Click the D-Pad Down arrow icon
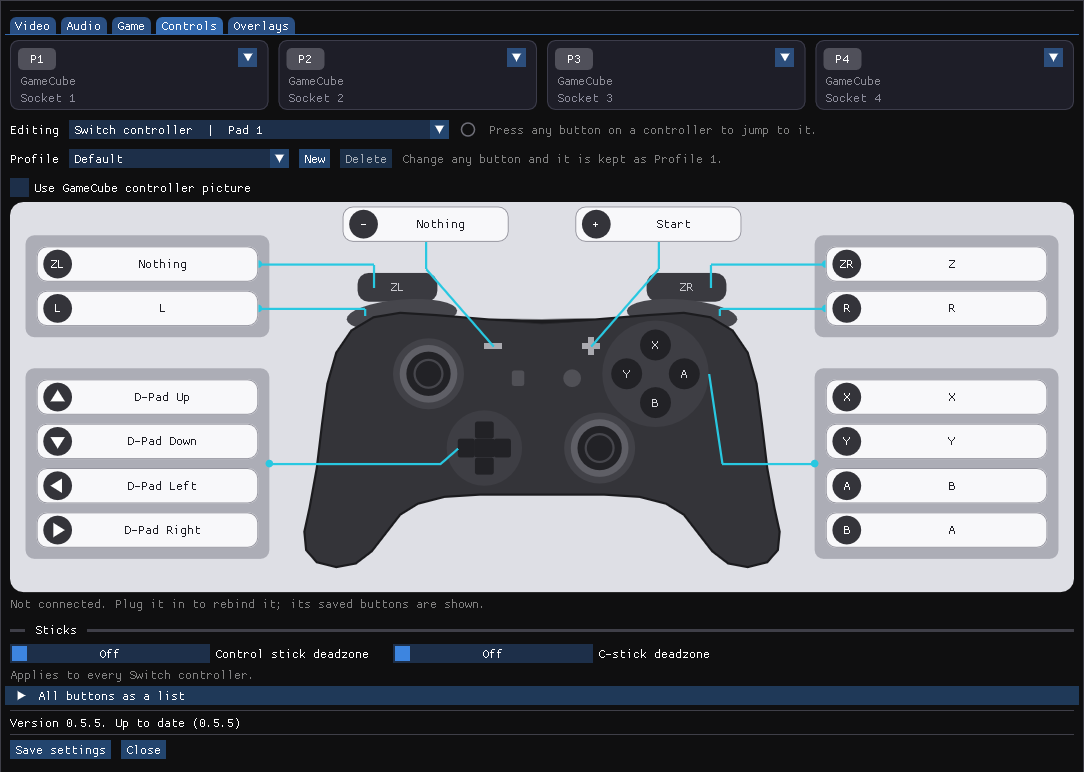Screen dimensions: 1084x772 (57, 442)
